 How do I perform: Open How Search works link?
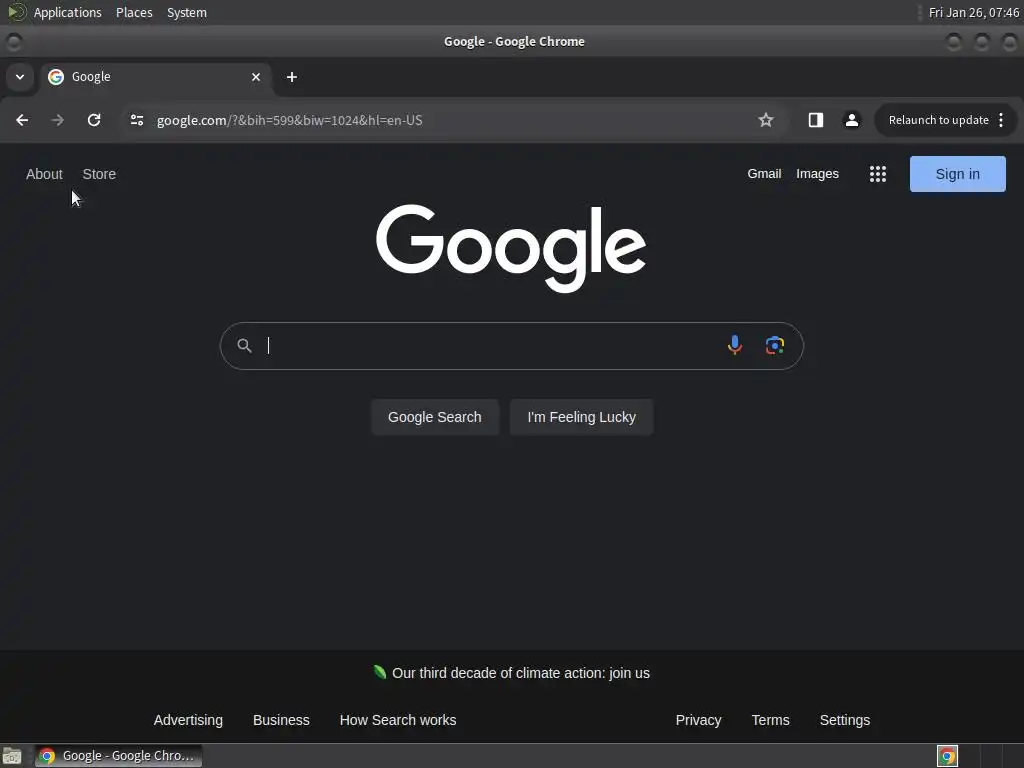tap(398, 720)
